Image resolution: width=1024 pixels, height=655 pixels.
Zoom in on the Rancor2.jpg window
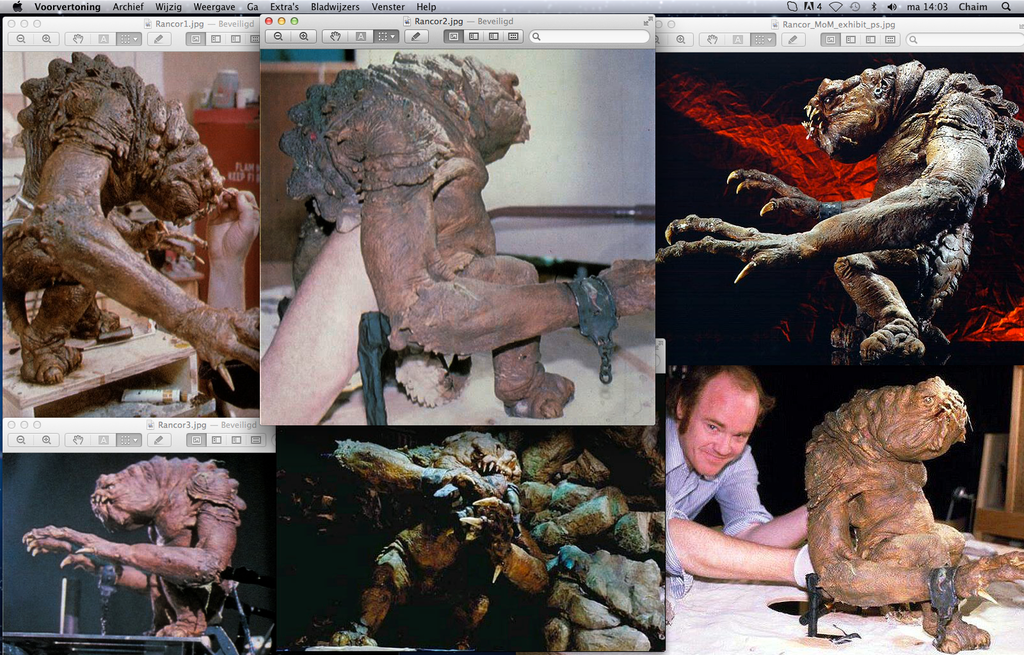(304, 37)
